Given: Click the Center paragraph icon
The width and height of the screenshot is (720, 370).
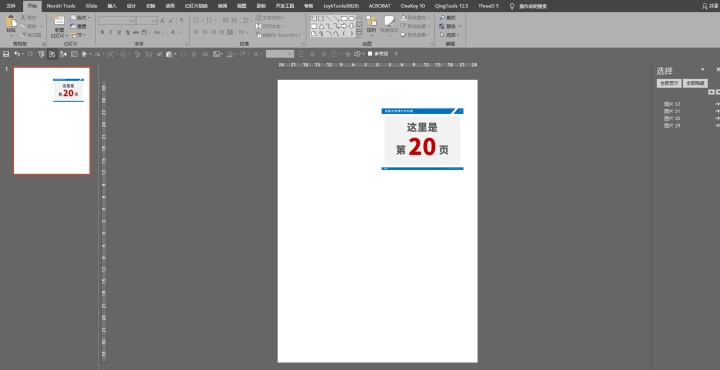Looking at the screenshot, I should pyautogui.click(x=206, y=32).
